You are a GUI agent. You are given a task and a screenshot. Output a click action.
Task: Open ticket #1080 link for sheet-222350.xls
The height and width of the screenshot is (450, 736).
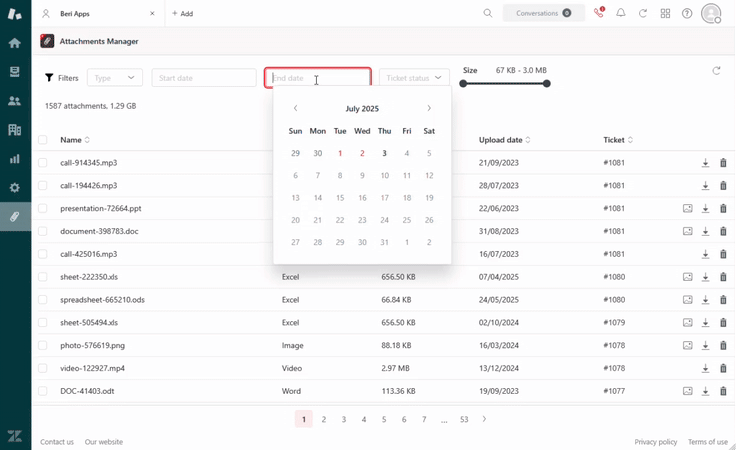click(614, 277)
